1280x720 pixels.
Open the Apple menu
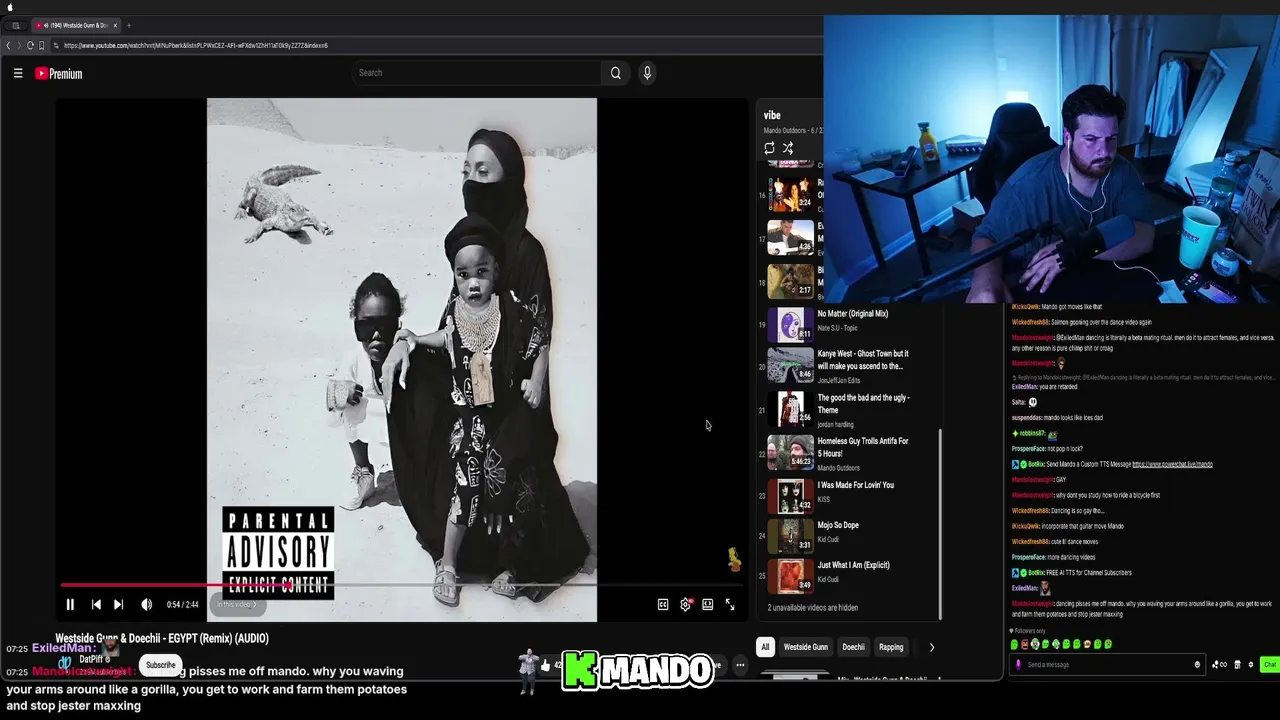point(10,7)
